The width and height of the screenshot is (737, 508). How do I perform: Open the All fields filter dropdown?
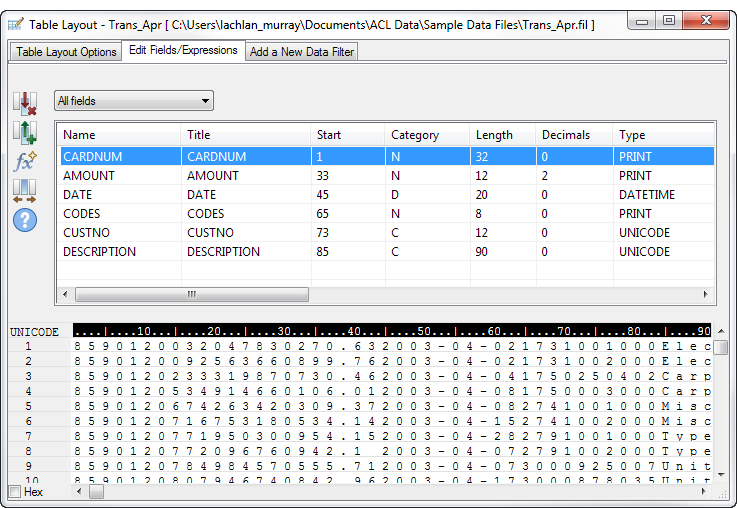click(x=133, y=101)
